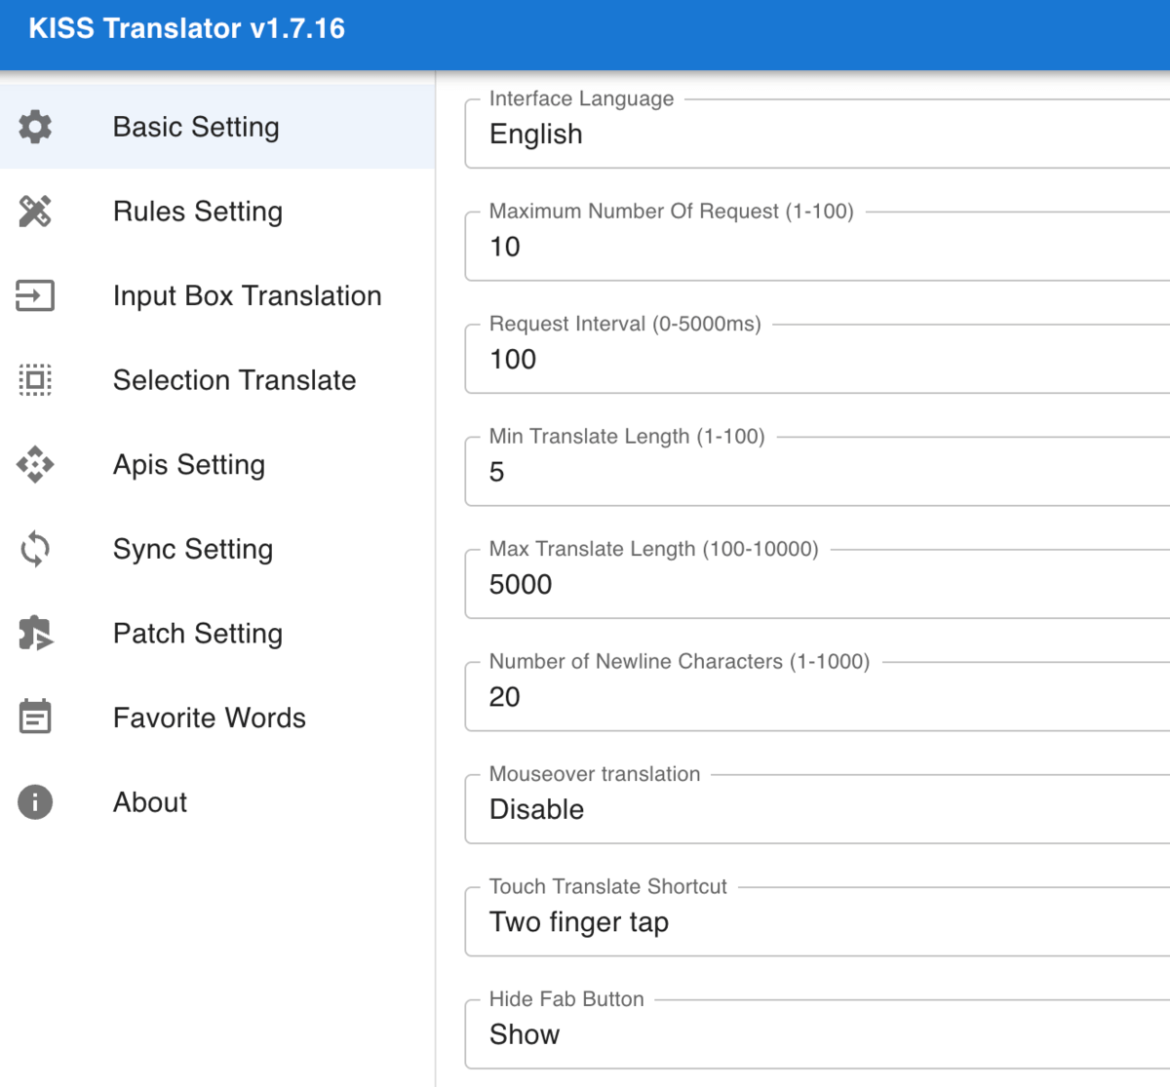Click the Maximum Number Of Request field
This screenshot has width=1170, height=1087.
[816, 247]
